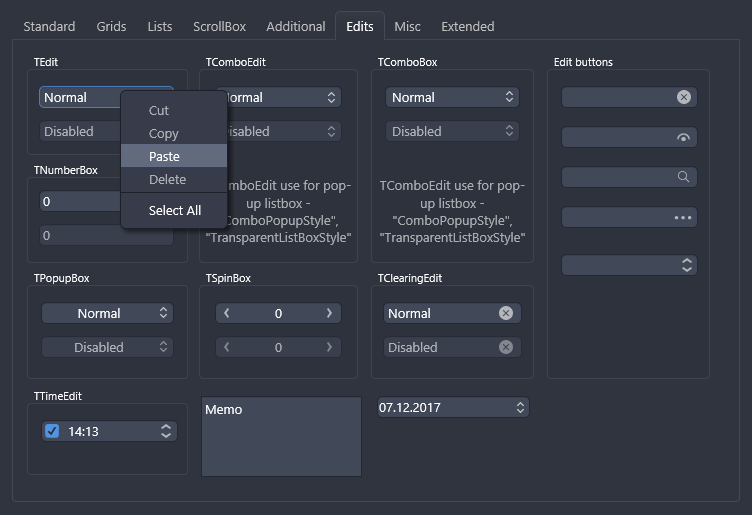The height and width of the screenshot is (515, 752).
Task: Uncheck the TTimeEdit checkbox
Action: (x=52, y=431)
